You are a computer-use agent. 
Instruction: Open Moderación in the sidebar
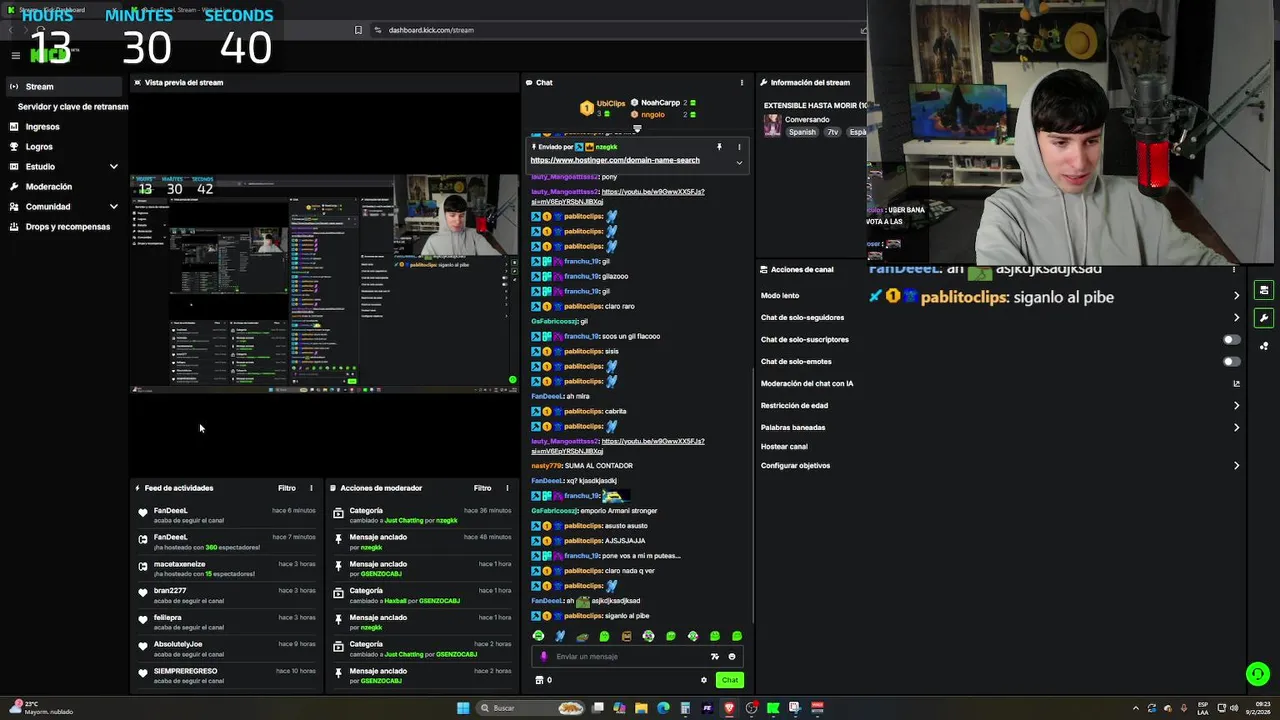(64, 187)
